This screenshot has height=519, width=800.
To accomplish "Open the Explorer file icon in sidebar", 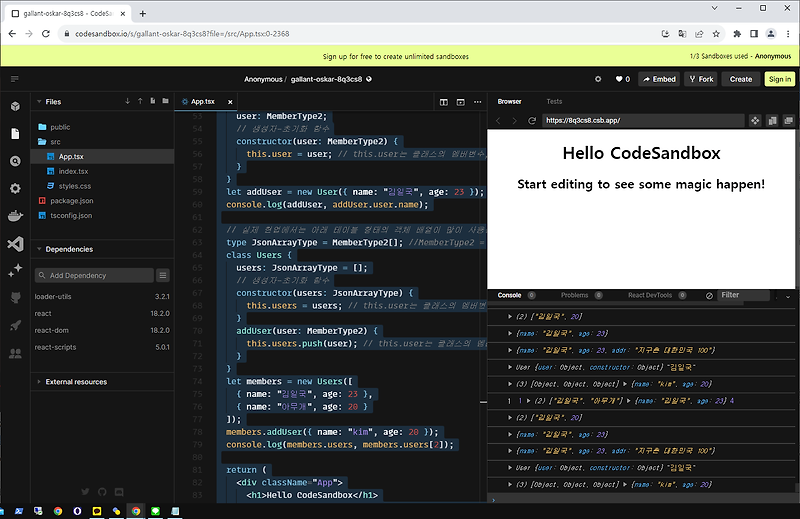I will [x=15, y=134].
